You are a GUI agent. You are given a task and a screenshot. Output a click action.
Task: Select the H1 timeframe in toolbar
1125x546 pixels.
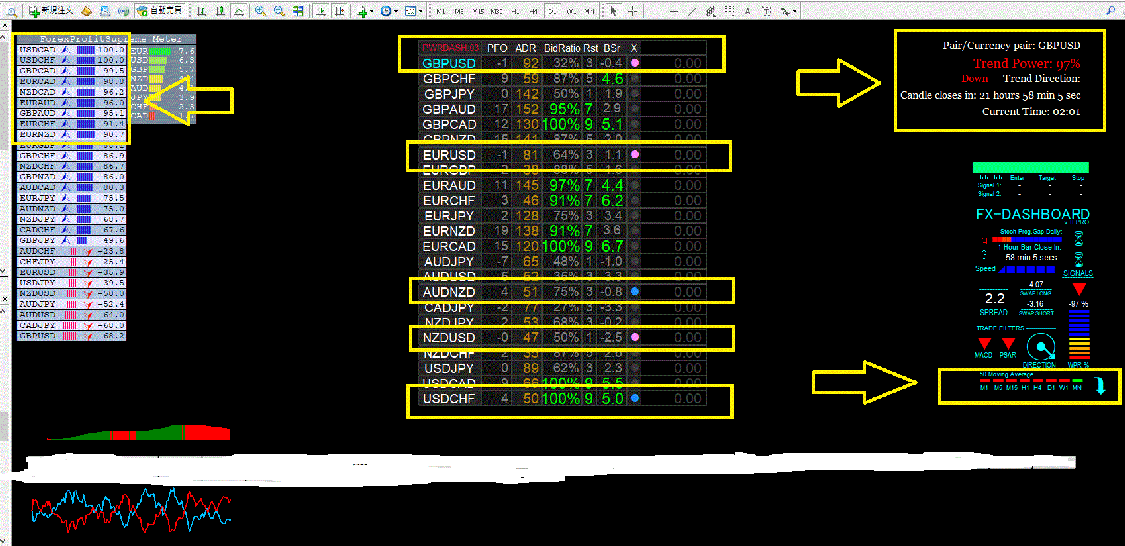click(514, 11)
